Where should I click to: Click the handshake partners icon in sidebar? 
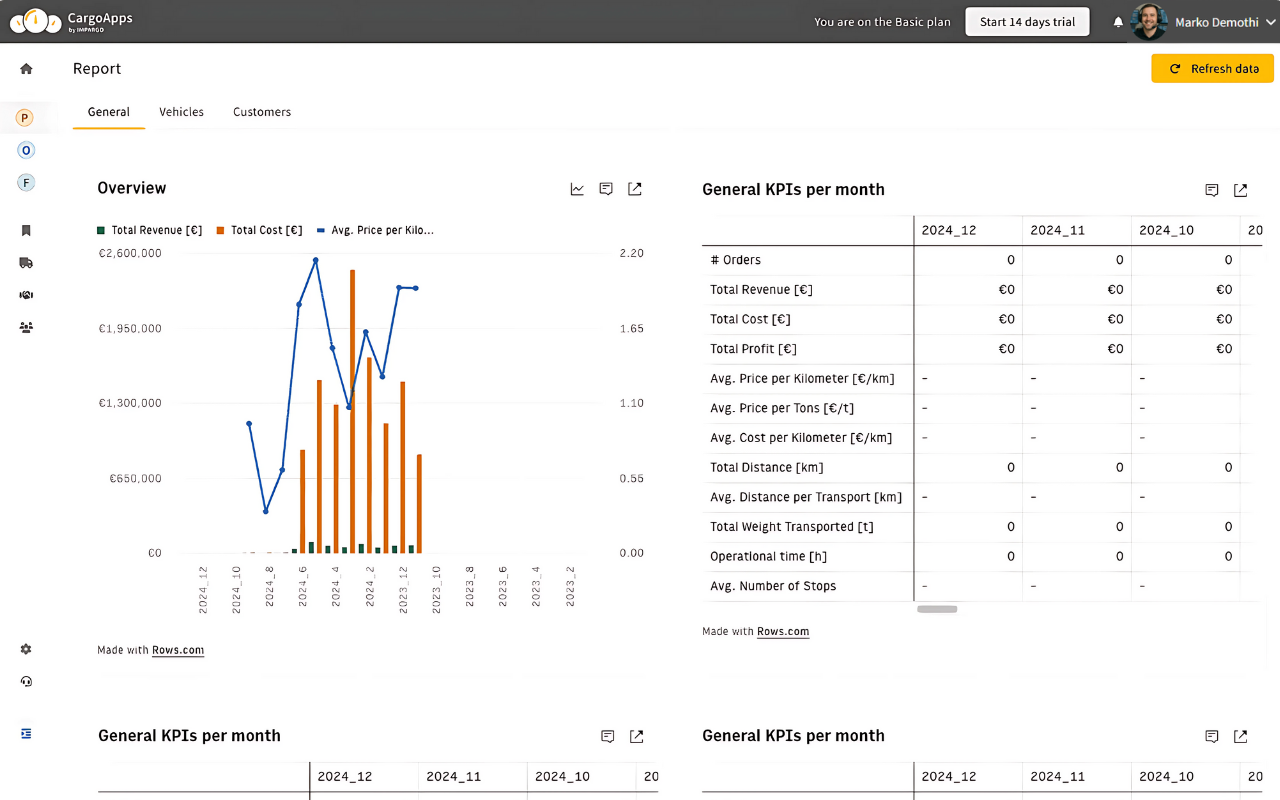26,295
